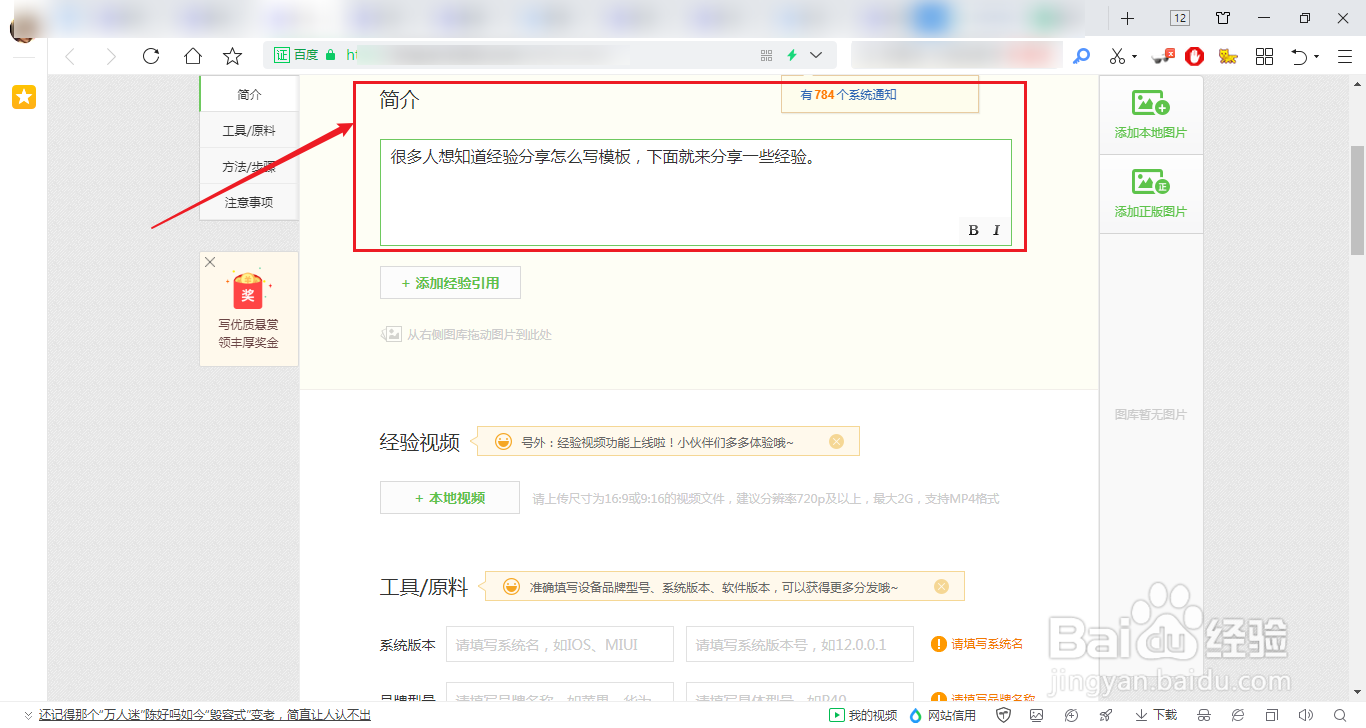This screenshot has width=1366, height=728.
Task: Expand the undo history dropdown arrow
Action: click(1317, 56)
